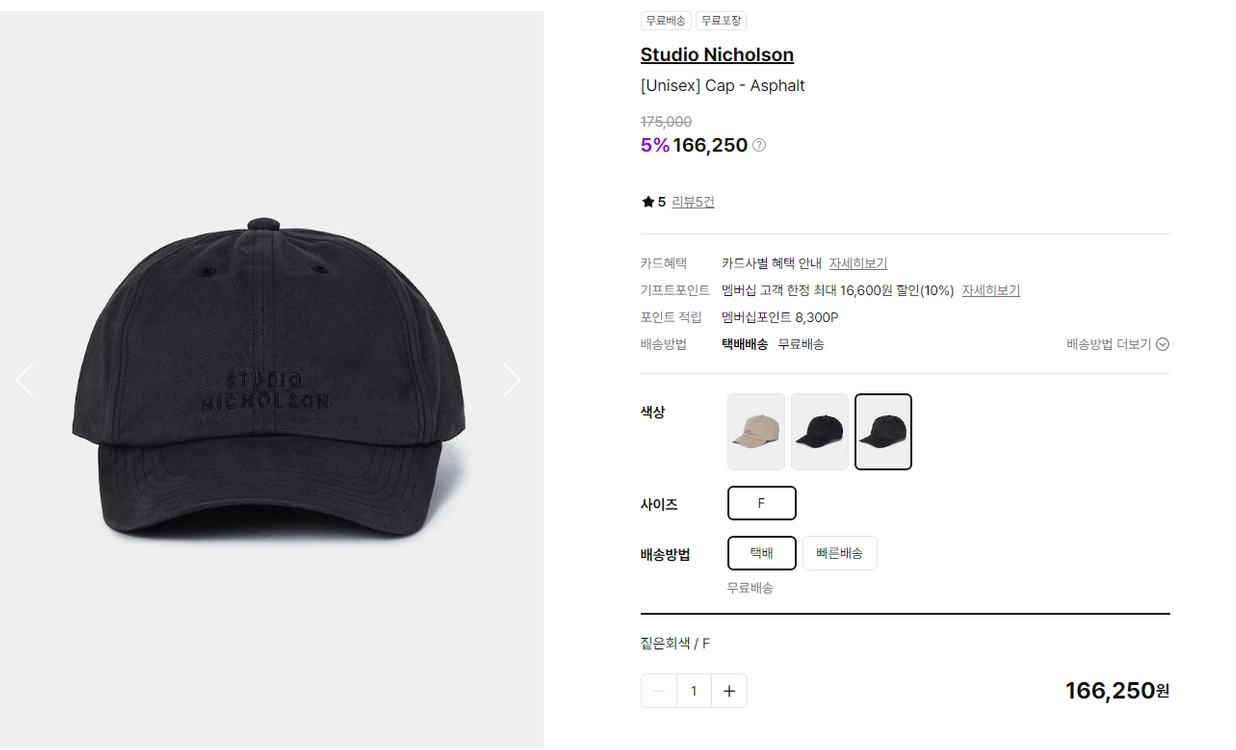Click the 무료배송 free shipping badge
This screenshot has height=750, width=1236.
click(x=666, y=20)
